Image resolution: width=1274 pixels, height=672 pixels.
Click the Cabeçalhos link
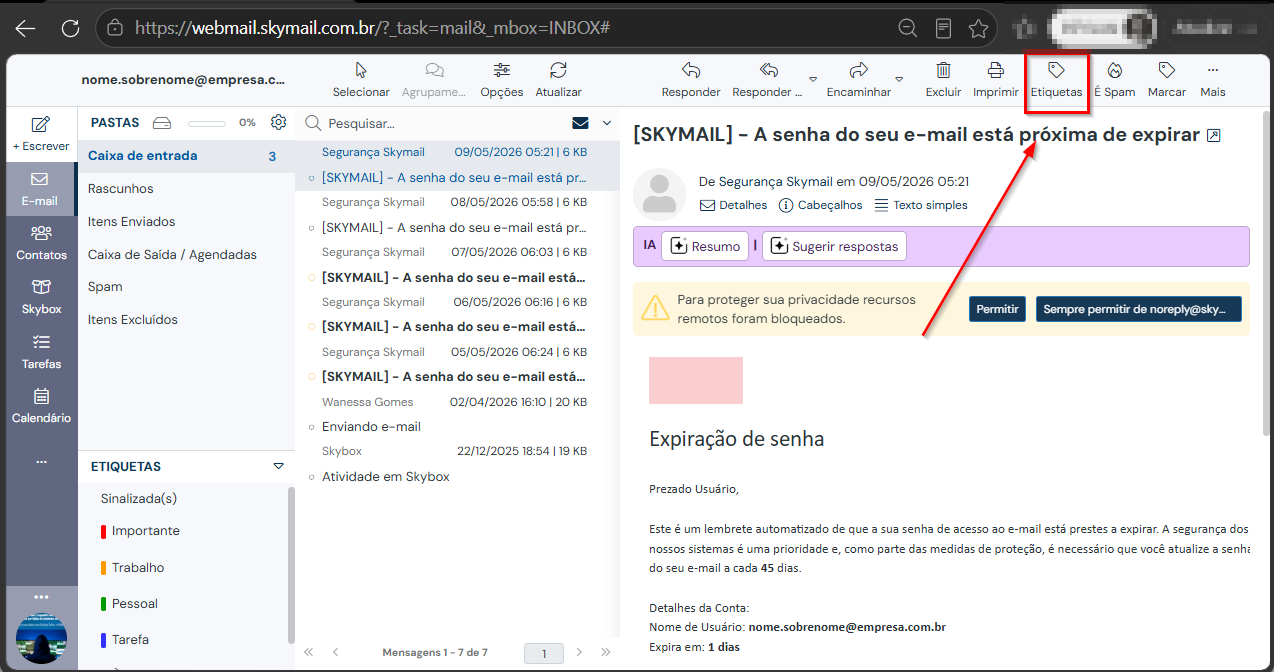(820, 205)
